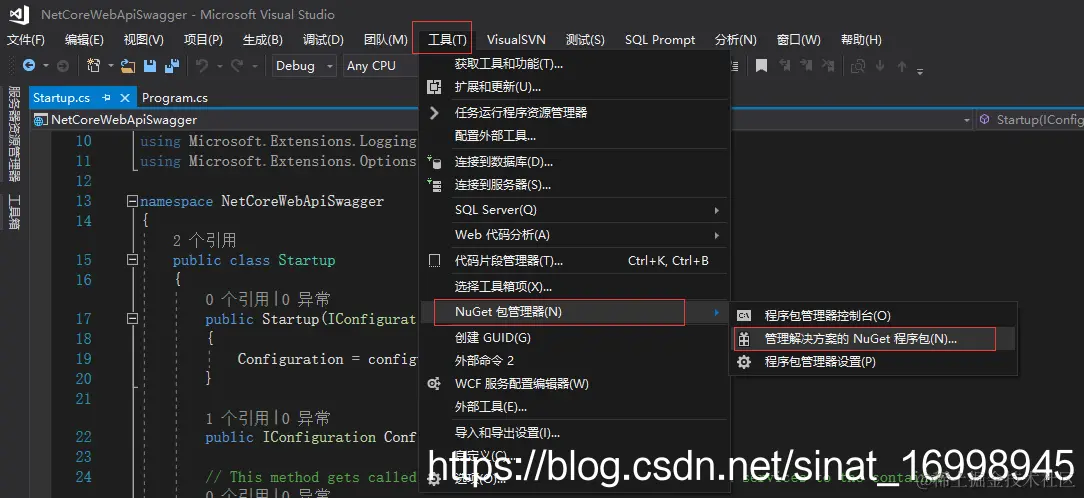
Task: Open the 帮助(H) menu
Action: 861,39
